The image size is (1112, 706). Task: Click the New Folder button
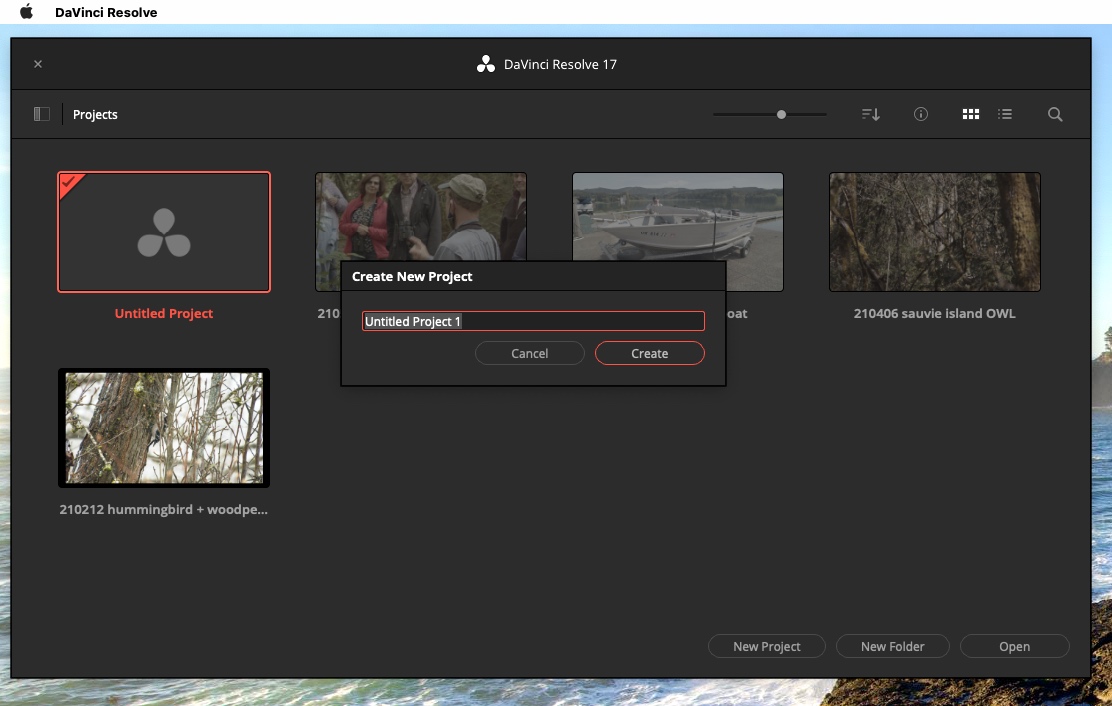[x=893, y=646]
